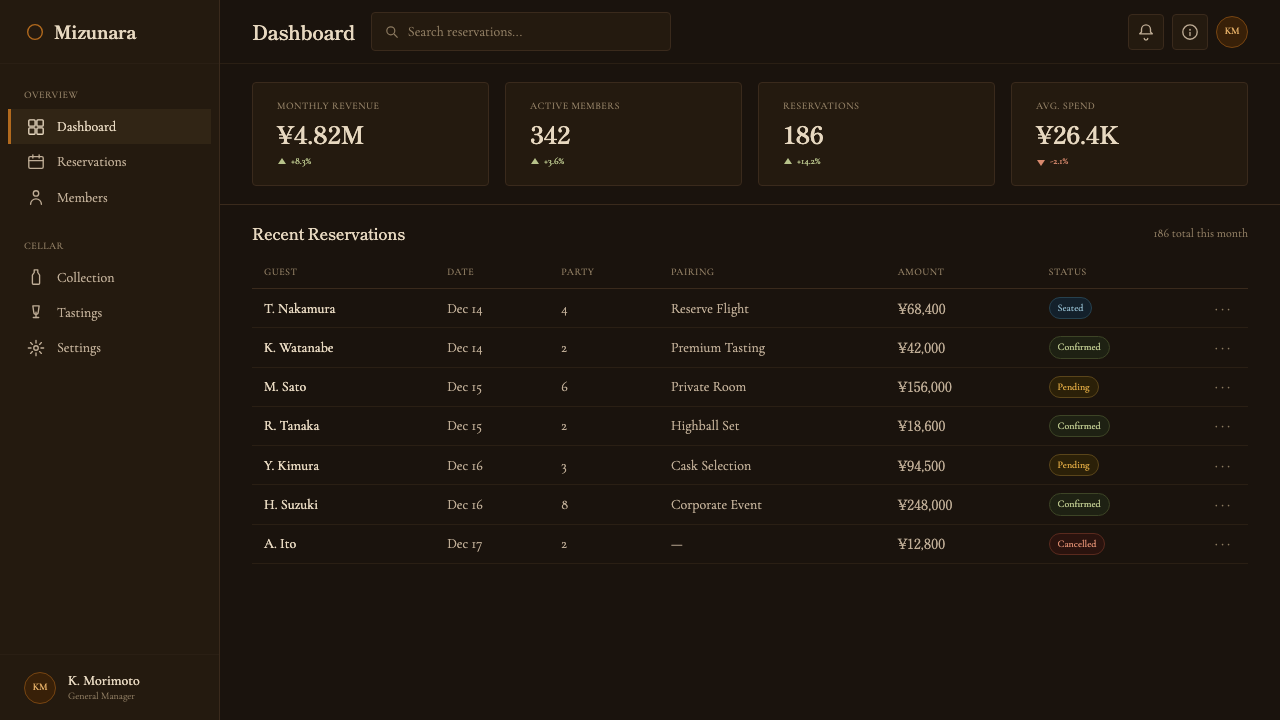This screenshot has height=720, width=1280.
Task: Click the up-trend arrow under Monthly Revenue
Action: pyautogui.click(x=282, y=161)
